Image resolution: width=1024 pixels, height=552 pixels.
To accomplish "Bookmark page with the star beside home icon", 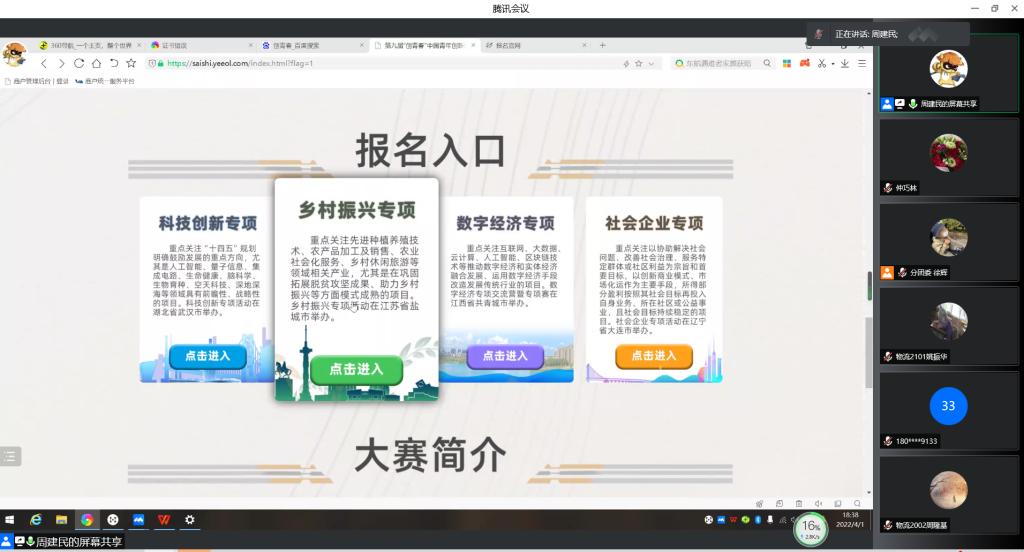I will pos(131,63).
